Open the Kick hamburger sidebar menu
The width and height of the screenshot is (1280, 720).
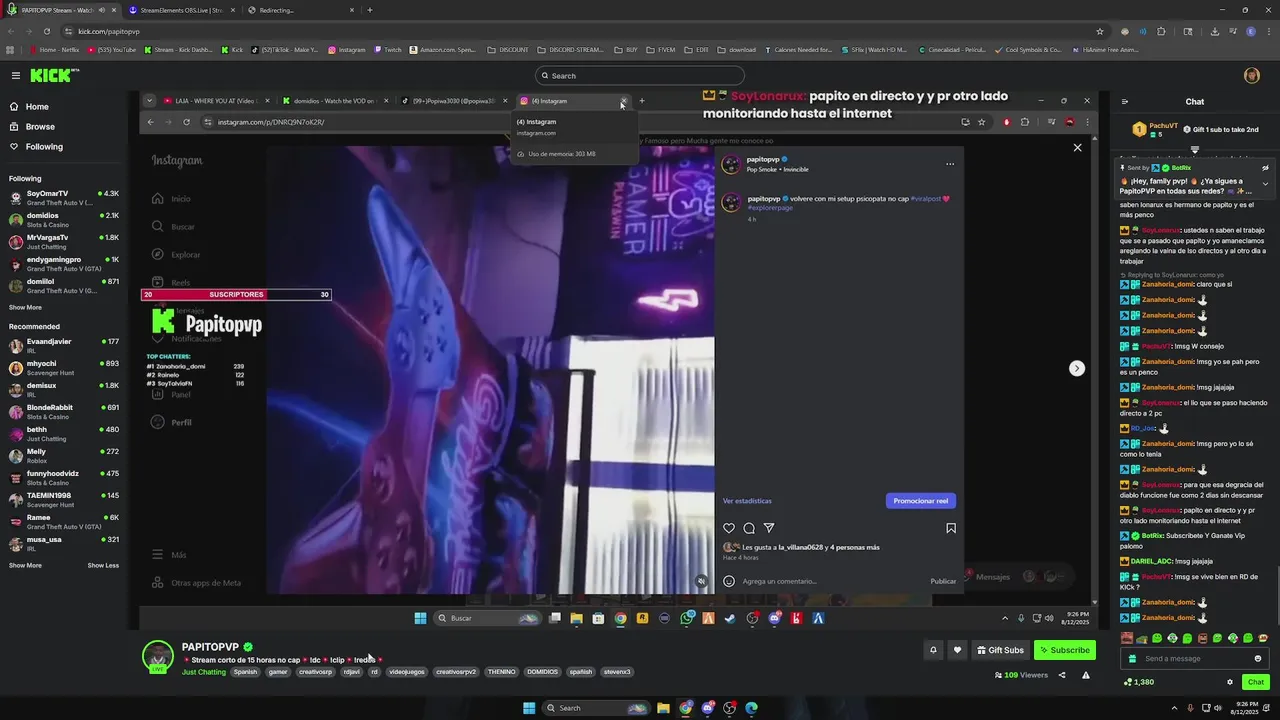pos(15,76)
